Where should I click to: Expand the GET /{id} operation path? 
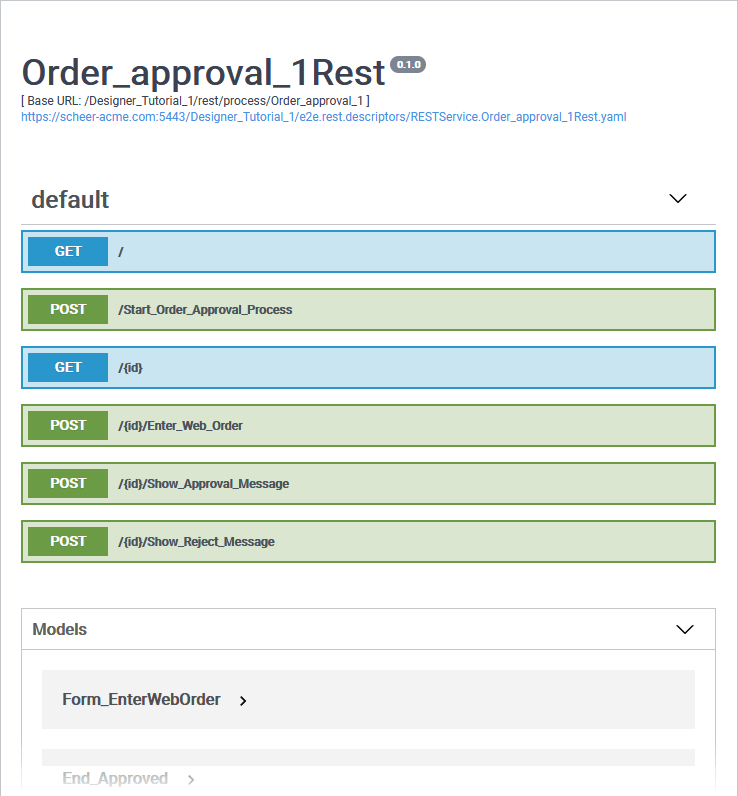131,368
